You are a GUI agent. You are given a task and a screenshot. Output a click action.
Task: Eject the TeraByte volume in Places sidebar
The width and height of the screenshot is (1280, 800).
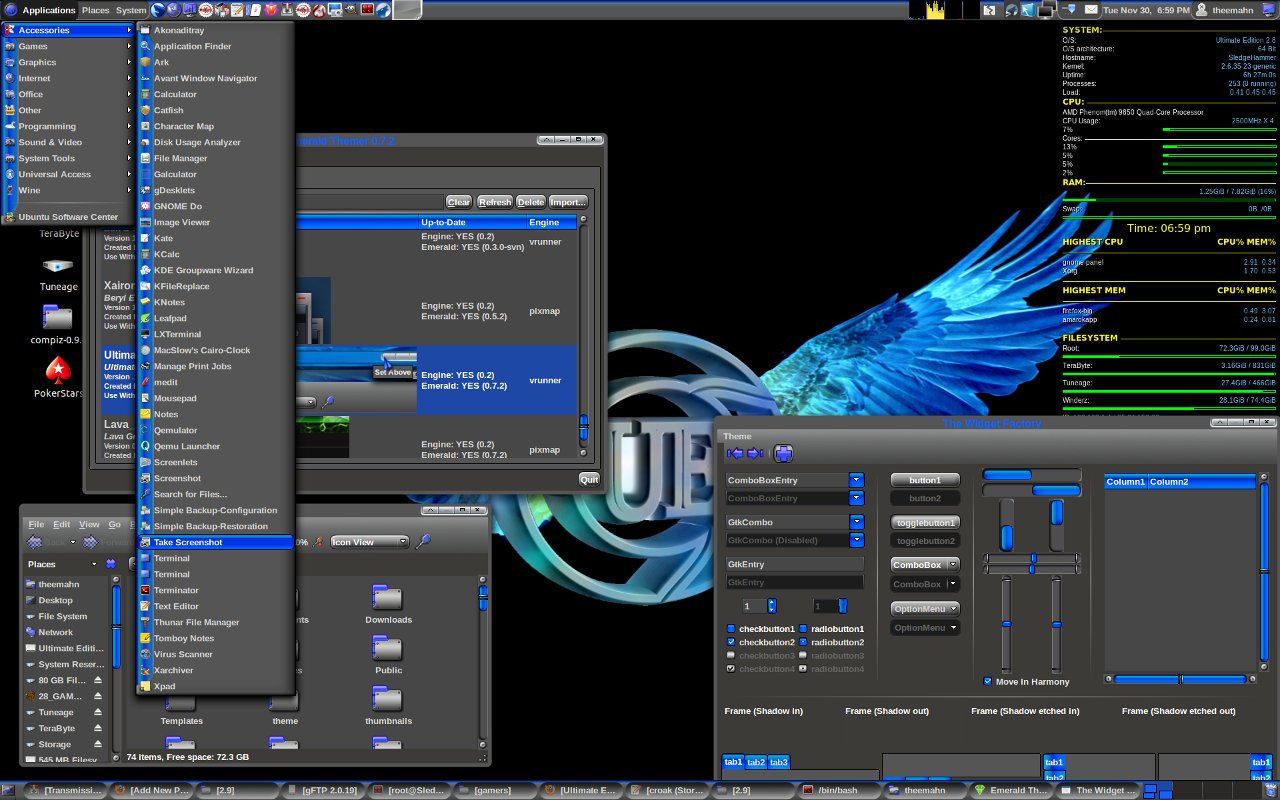[98, 728]
